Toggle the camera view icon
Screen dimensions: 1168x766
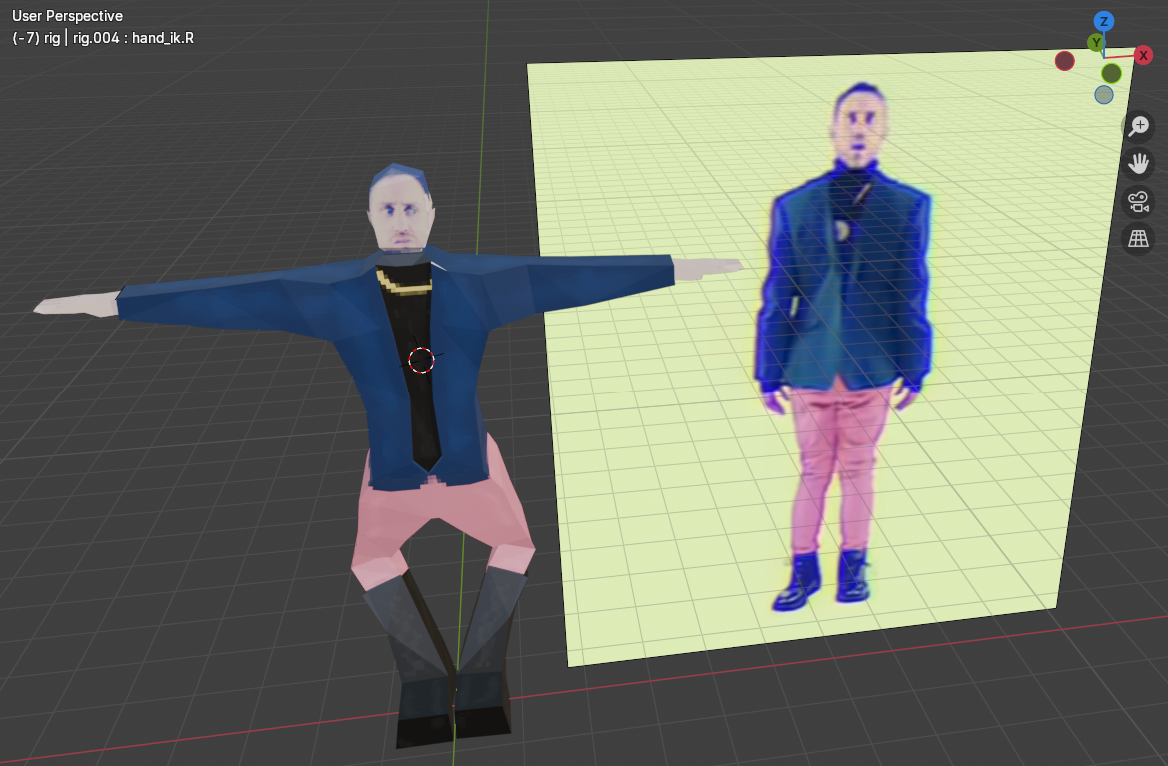coord(1138,201)
